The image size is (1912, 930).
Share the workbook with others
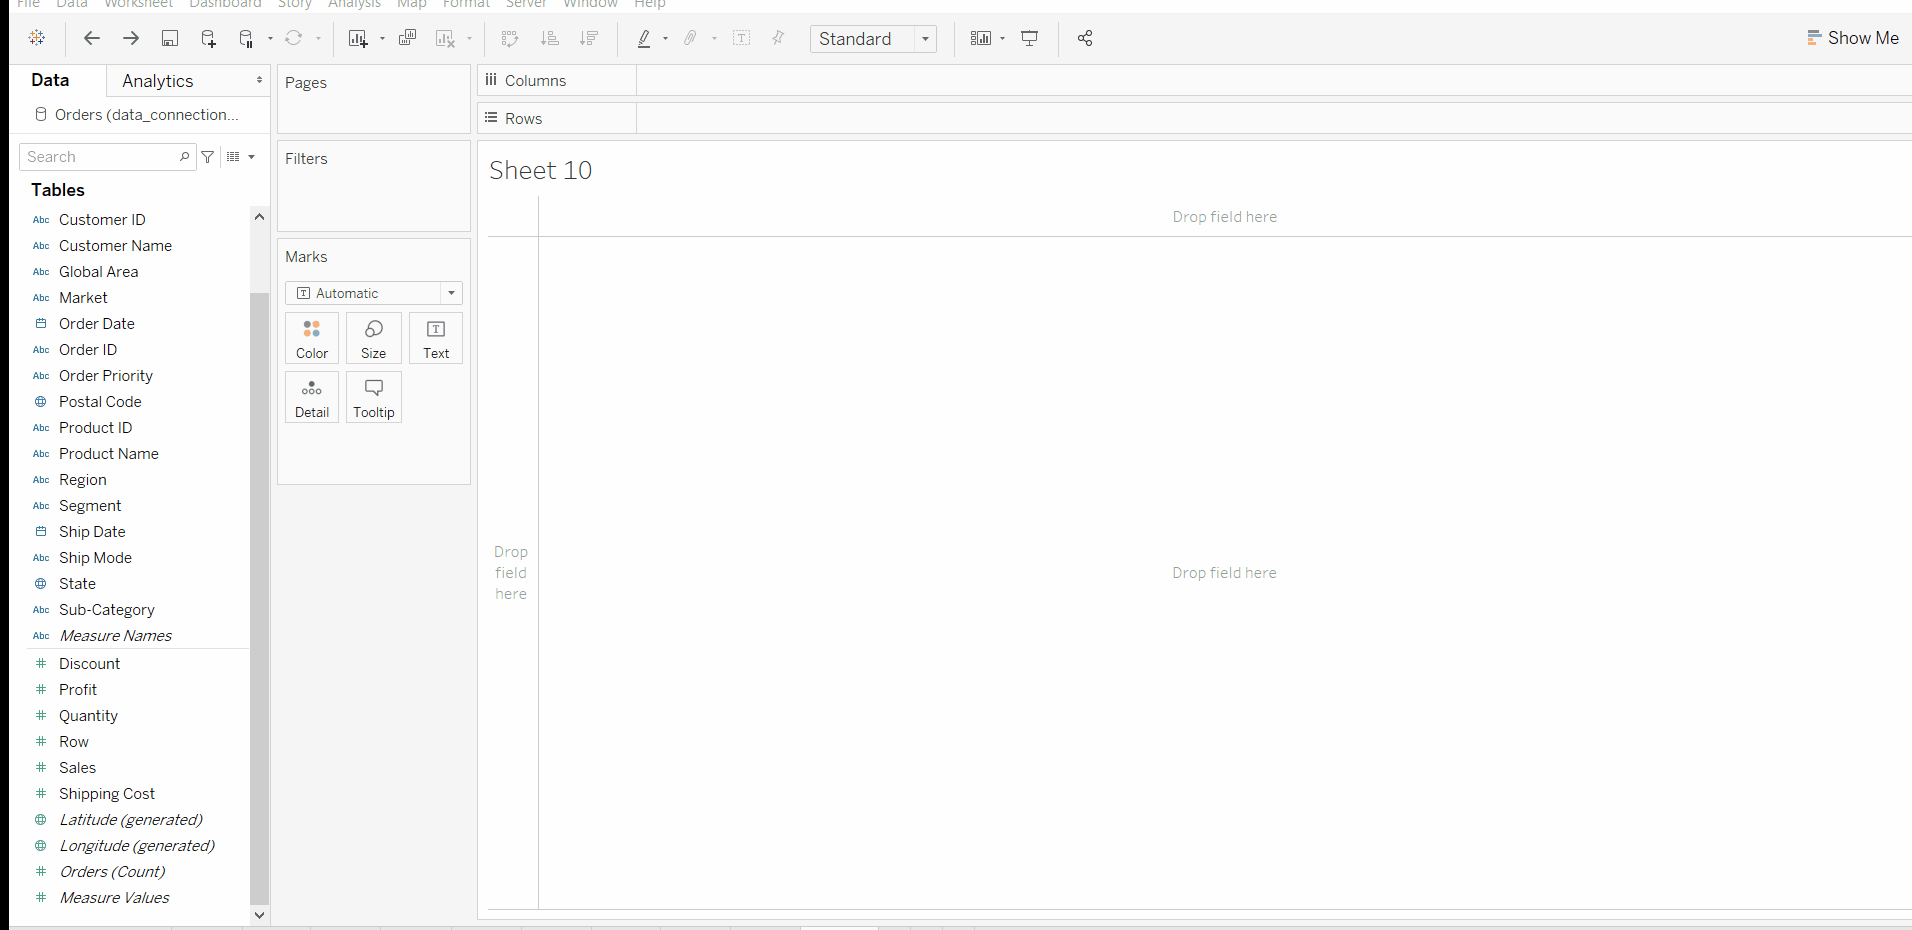(x=1085, y=38)
